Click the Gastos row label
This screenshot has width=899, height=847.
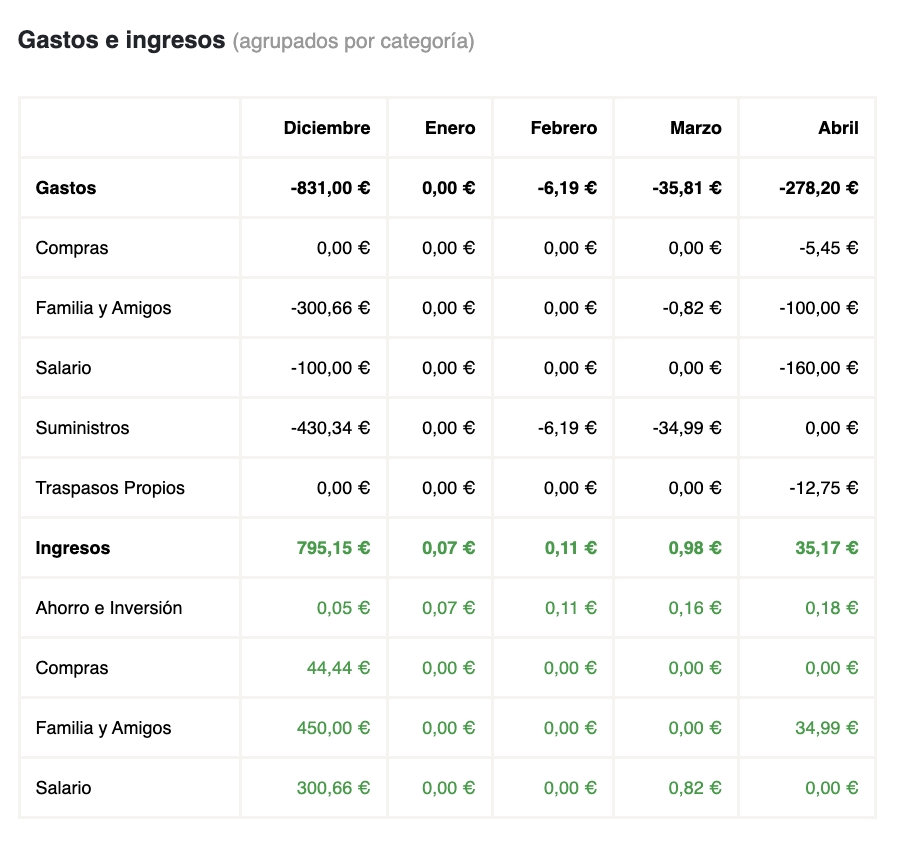(x=66, y=188)
